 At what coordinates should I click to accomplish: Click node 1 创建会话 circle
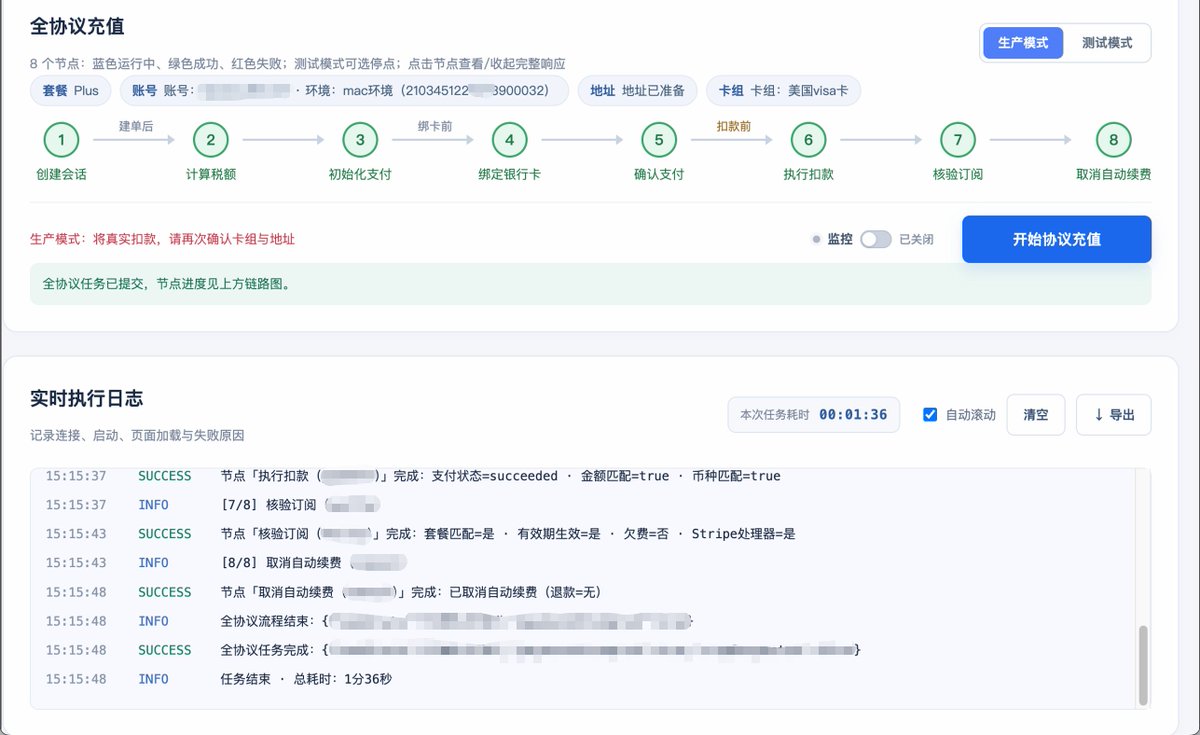(x=61, y=141)
